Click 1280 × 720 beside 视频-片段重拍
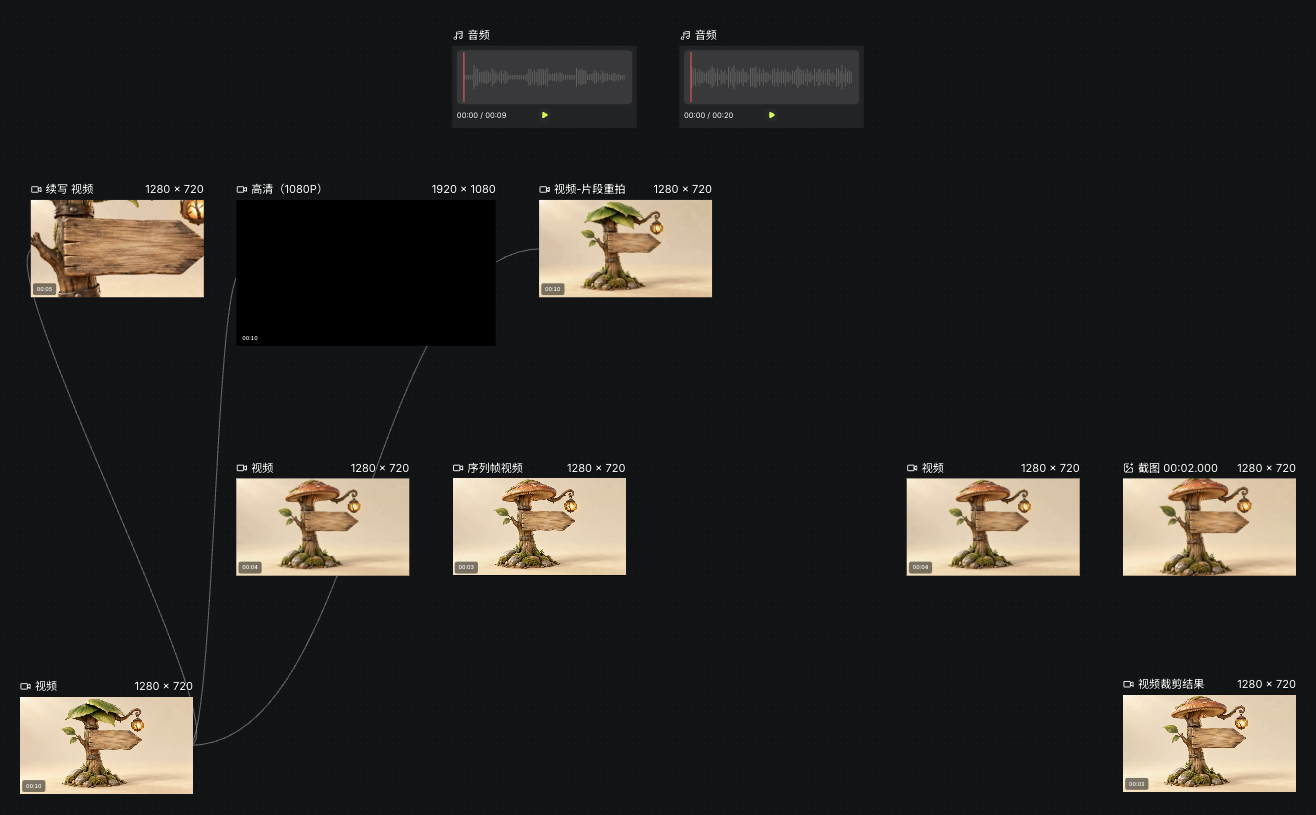Screen dimensions: 1316x815 (x=683, y=189)
